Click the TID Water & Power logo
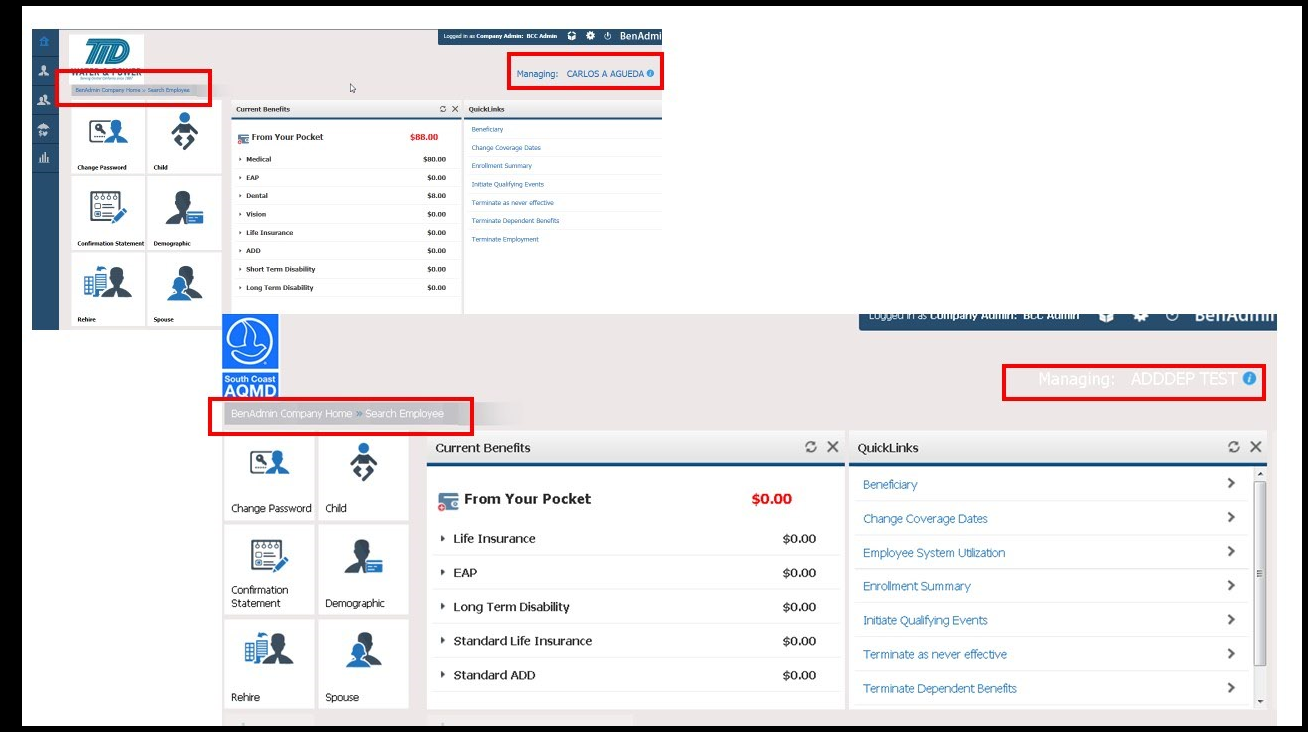Viewport: 1308px width, 732px height. [x=106, y=56]
